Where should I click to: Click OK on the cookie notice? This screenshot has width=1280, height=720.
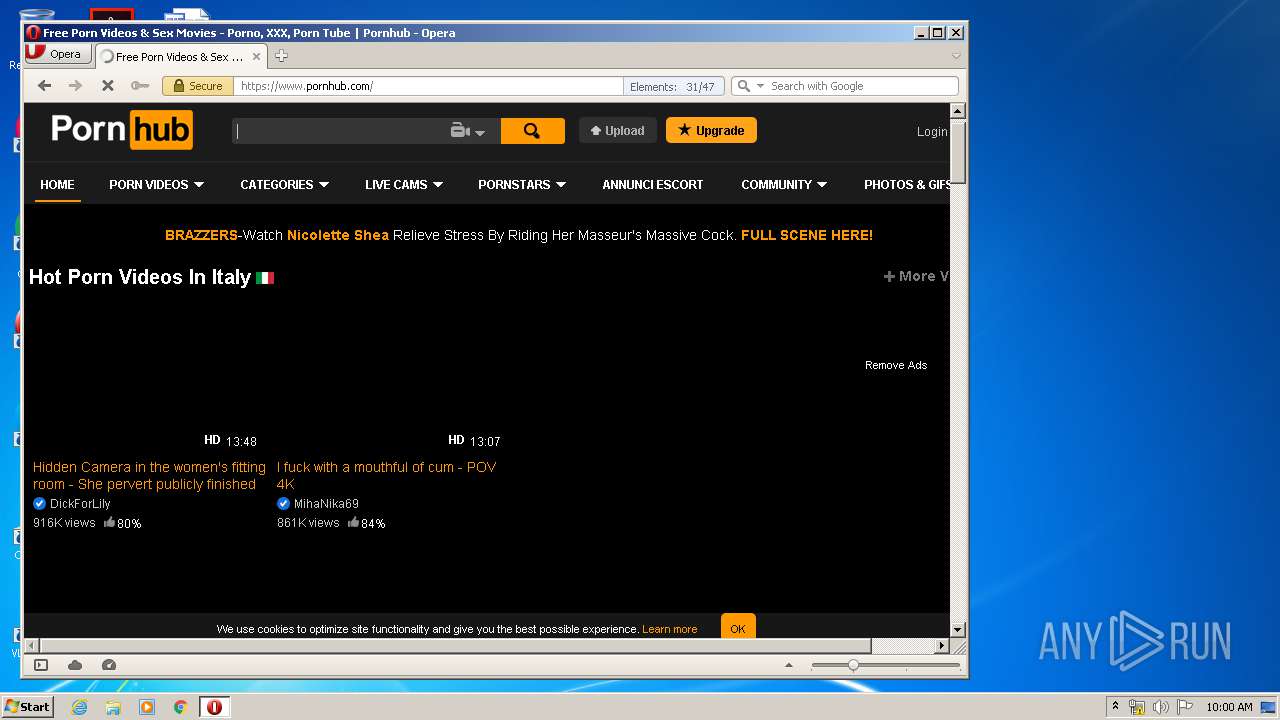(x=738, y=628)
